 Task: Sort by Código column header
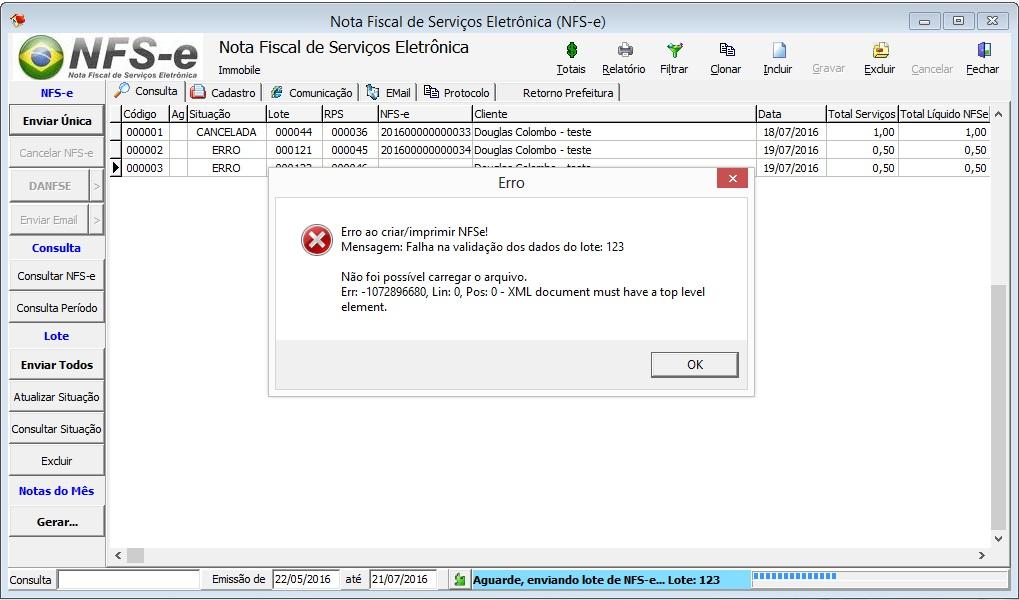[146, 114]
